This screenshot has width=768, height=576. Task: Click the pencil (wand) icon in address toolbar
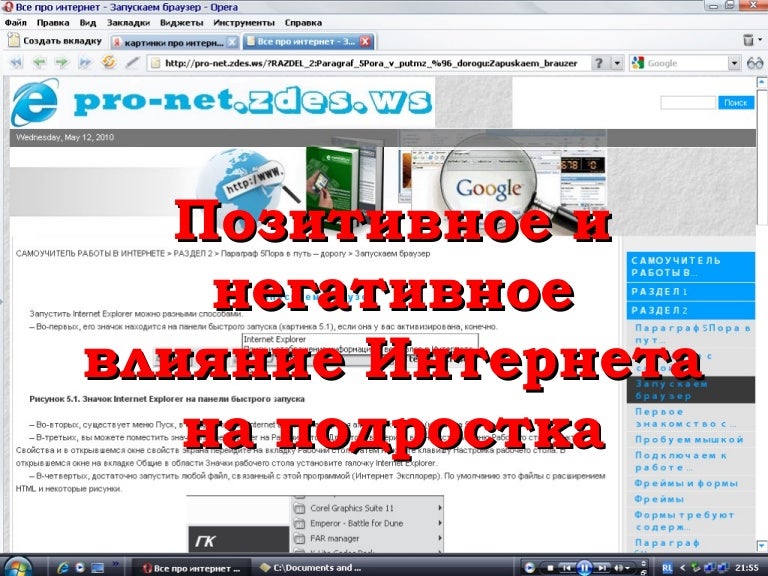pyautogui.click(x=132, y=63)
